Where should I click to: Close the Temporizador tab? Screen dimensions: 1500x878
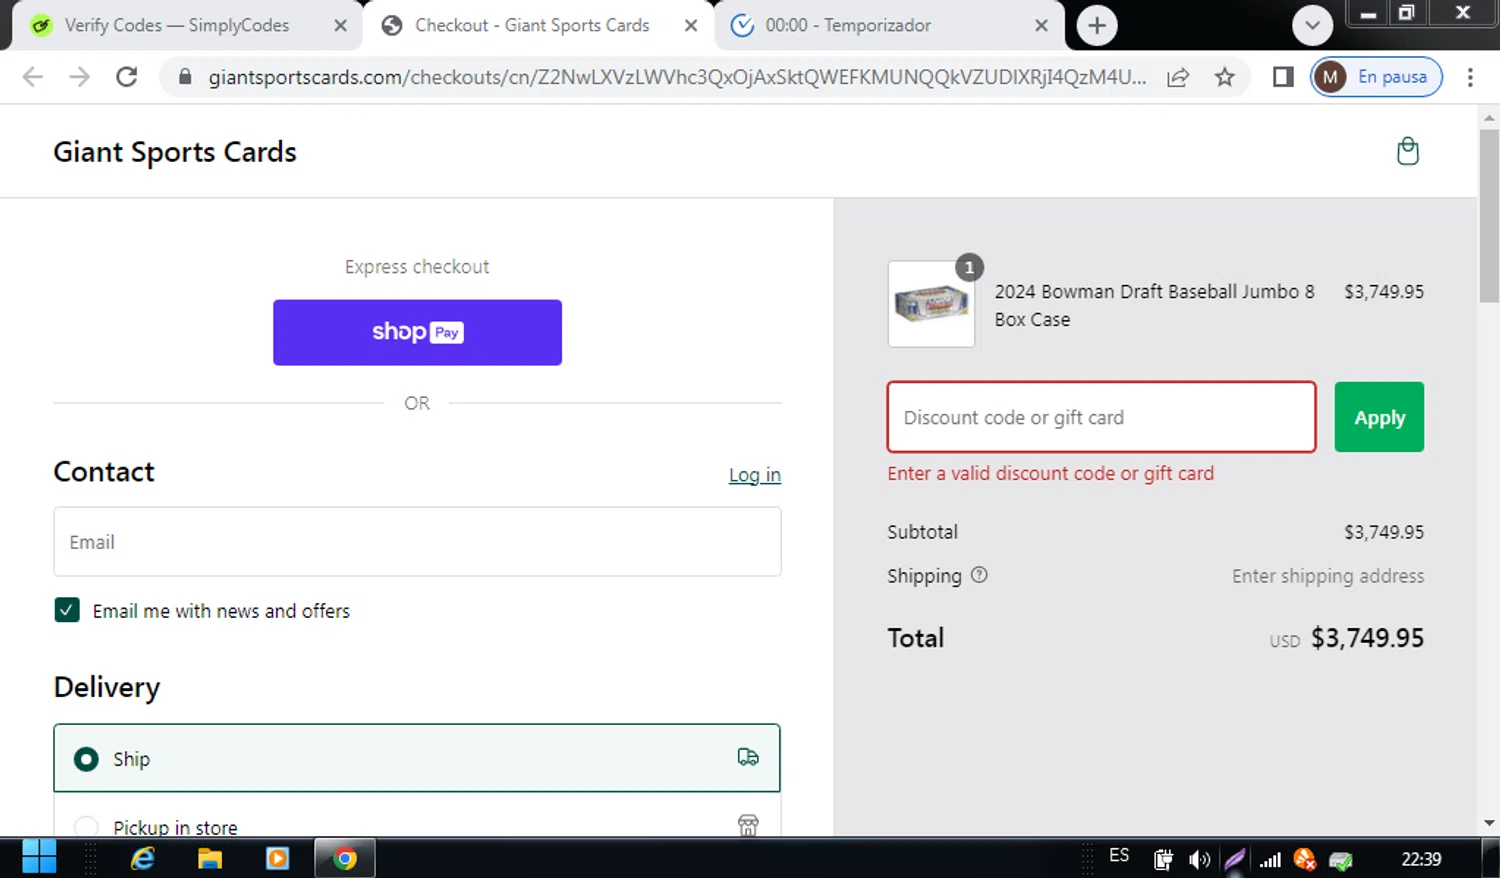1041,25
